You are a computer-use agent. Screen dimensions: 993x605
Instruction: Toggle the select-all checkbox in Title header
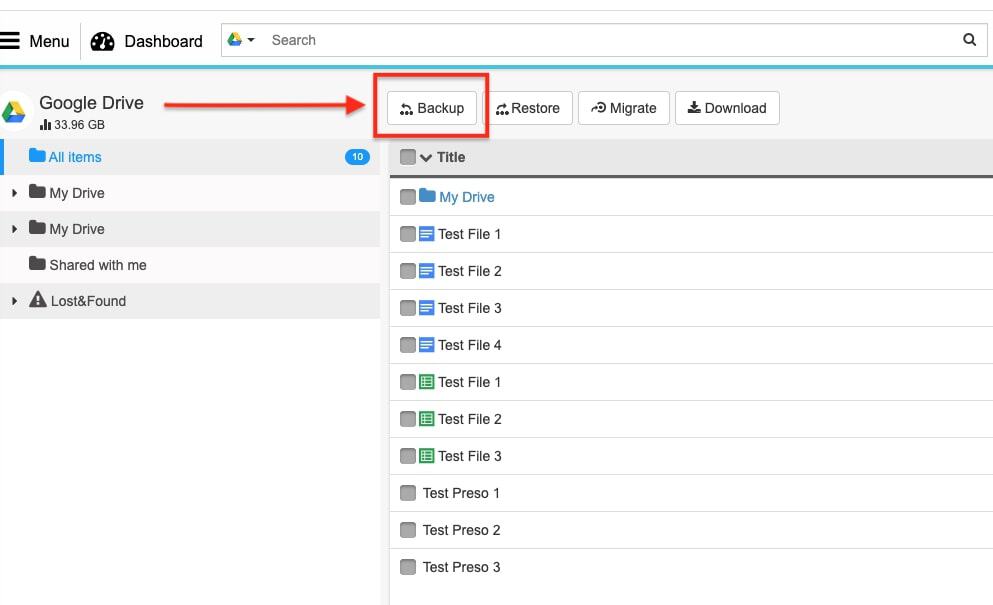pyautogui.click(x=407, y=157)
